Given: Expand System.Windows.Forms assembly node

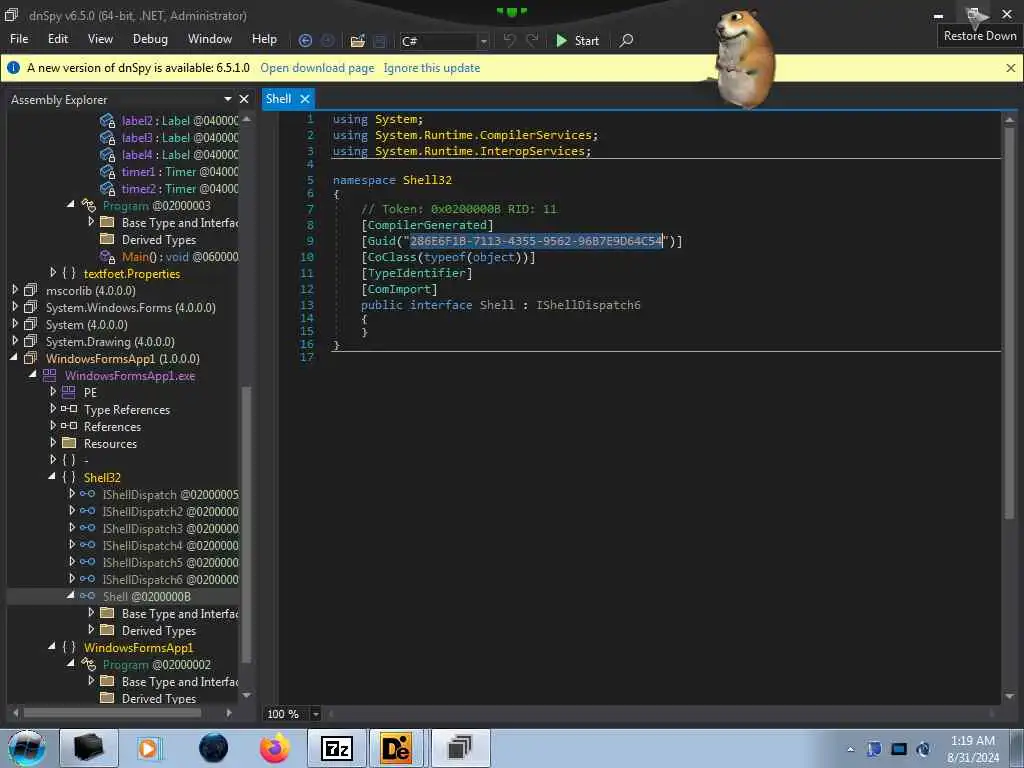Looking at the screenshot, I should point(14,307).
